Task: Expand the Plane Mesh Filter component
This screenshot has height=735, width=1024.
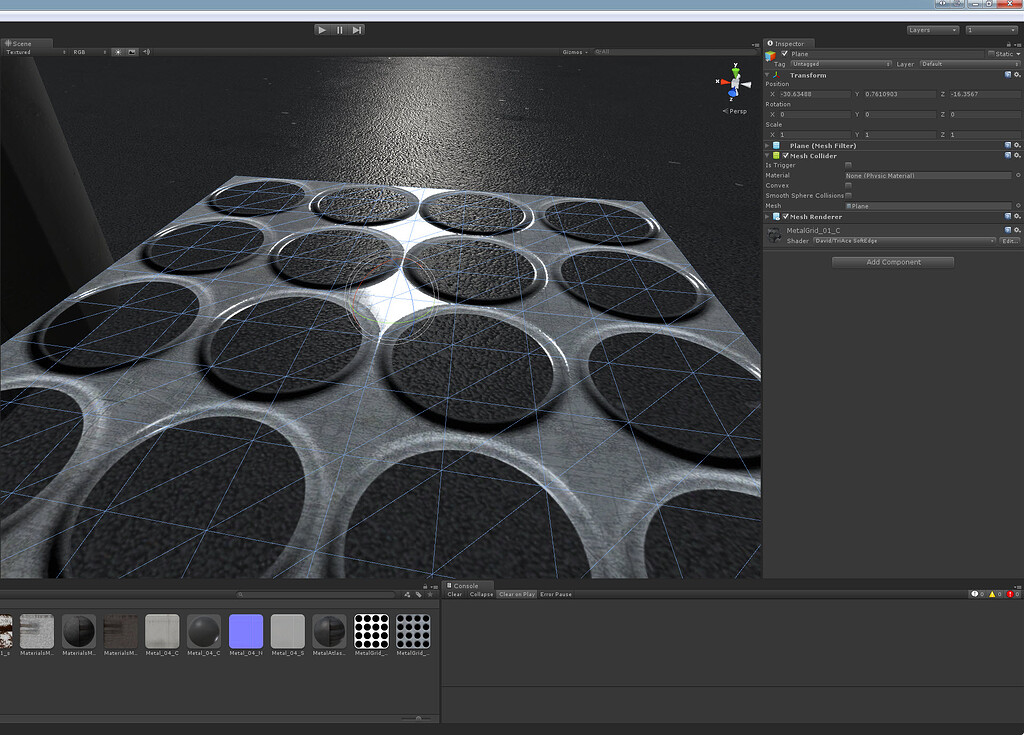Action: [x=766, y=145]
